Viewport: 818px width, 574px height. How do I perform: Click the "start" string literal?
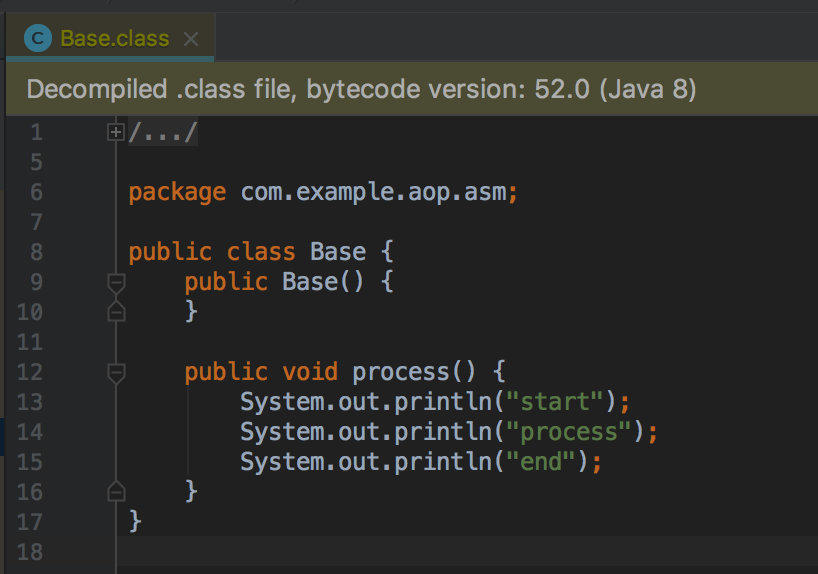(x=555, y=402)
